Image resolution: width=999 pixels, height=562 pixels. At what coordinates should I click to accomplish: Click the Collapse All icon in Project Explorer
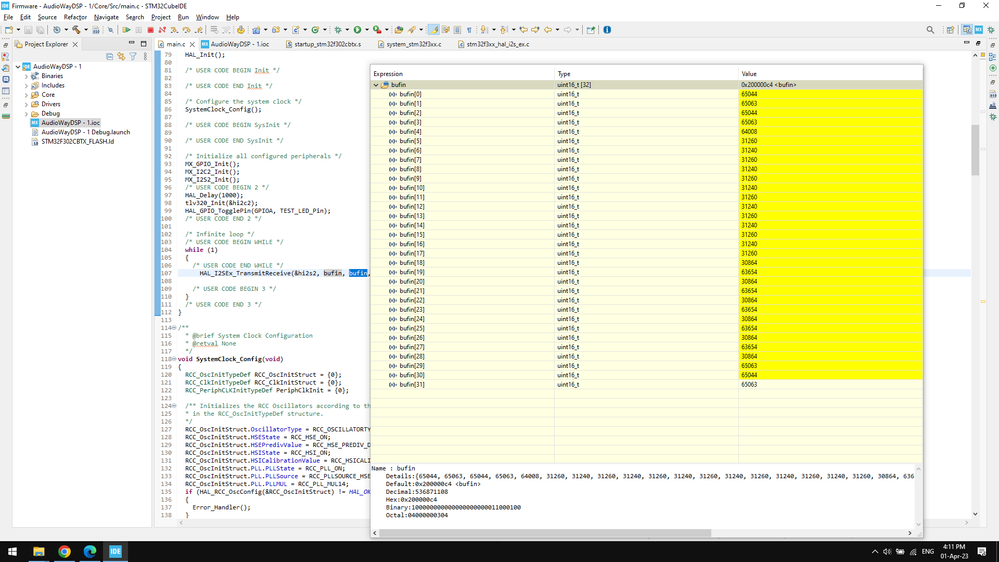point(109,56)
